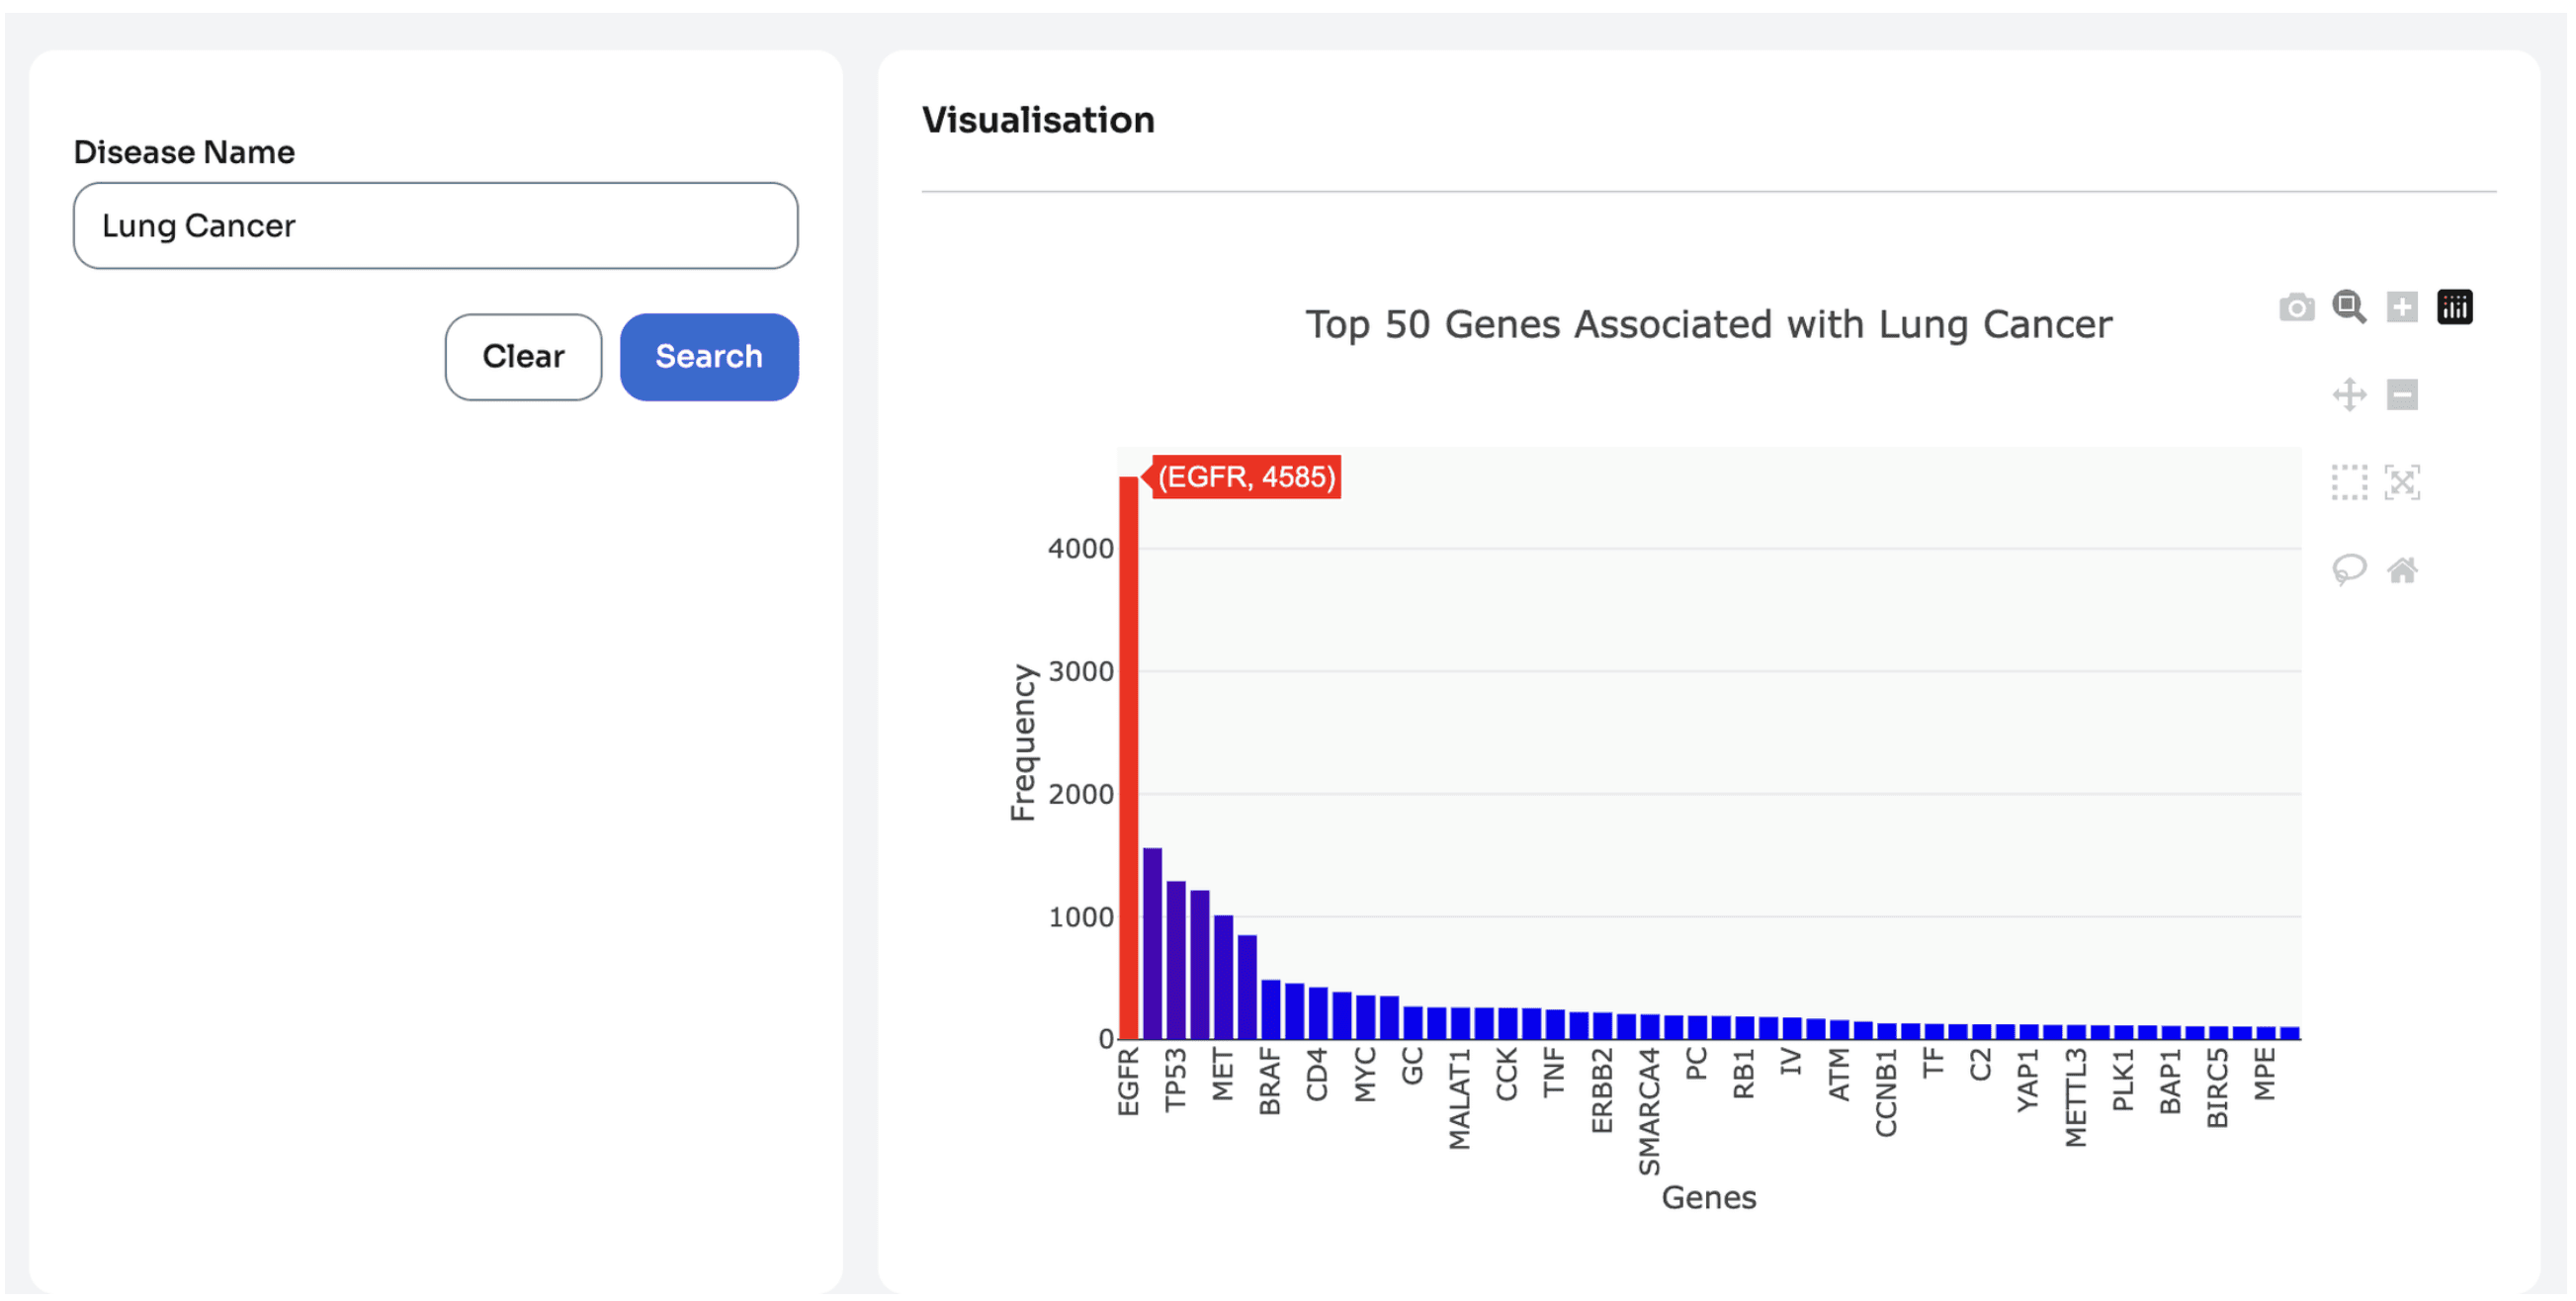Click the chart title text
The width and height of the screenshot is (2576, 1301).
coord(1709,325)
